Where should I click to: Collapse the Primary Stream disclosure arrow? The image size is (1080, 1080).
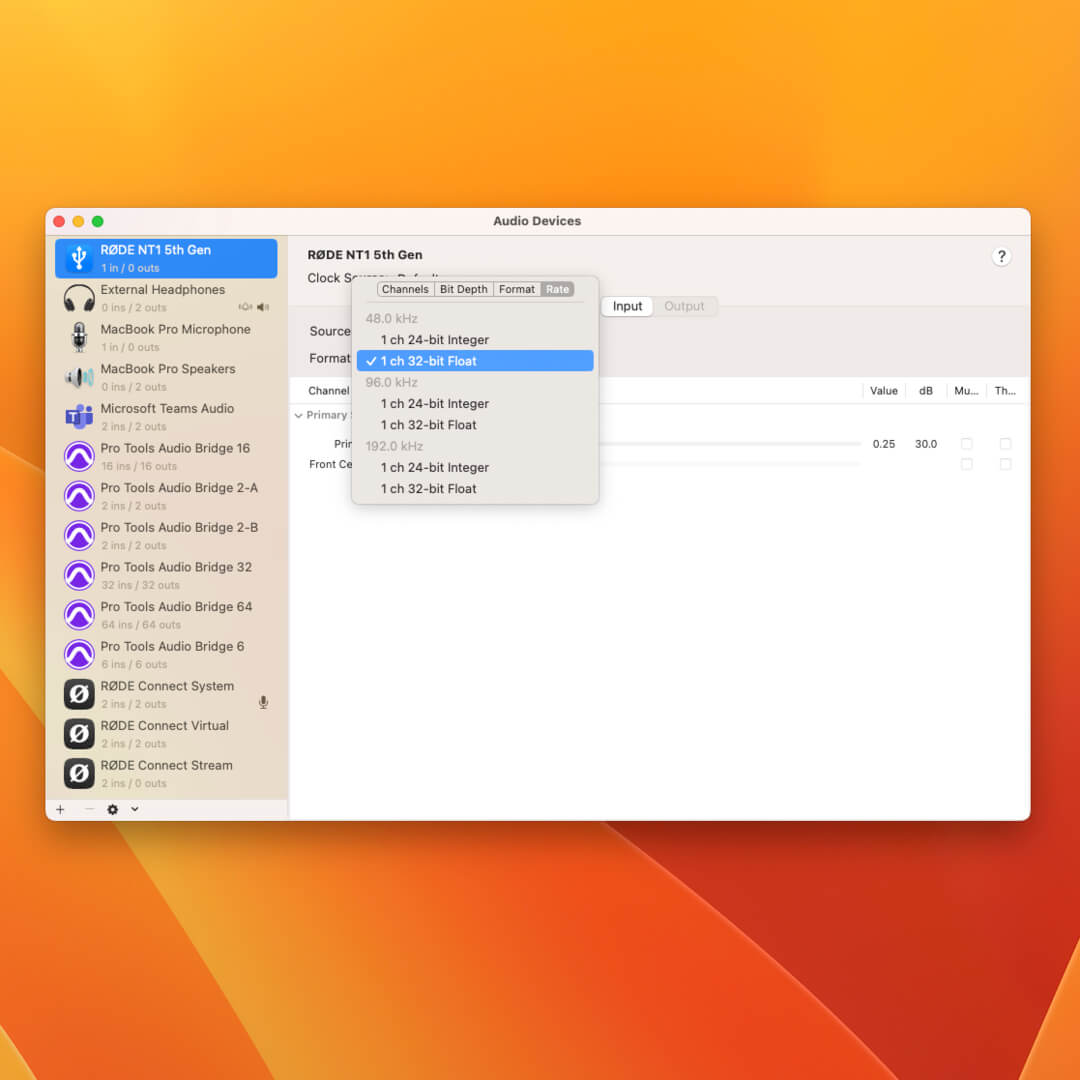(298, 415)
